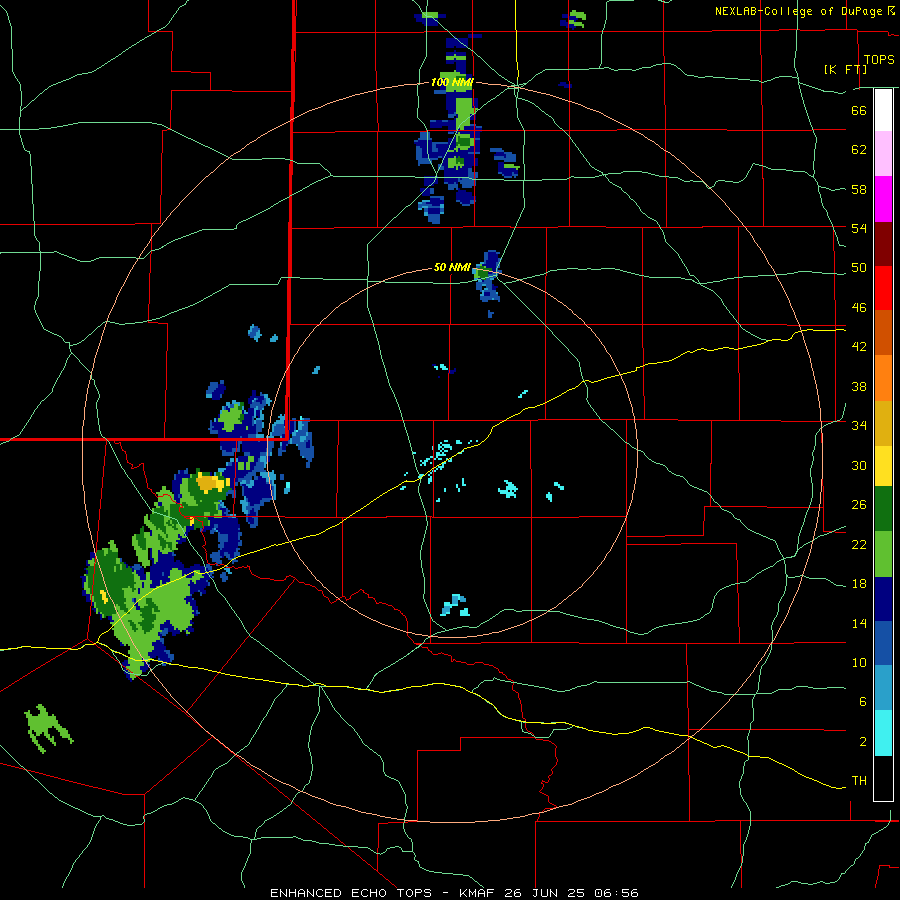The height and width of the screenshot is (900, 900).
Task: Click the 22 scale label
Action: point(859,545)
